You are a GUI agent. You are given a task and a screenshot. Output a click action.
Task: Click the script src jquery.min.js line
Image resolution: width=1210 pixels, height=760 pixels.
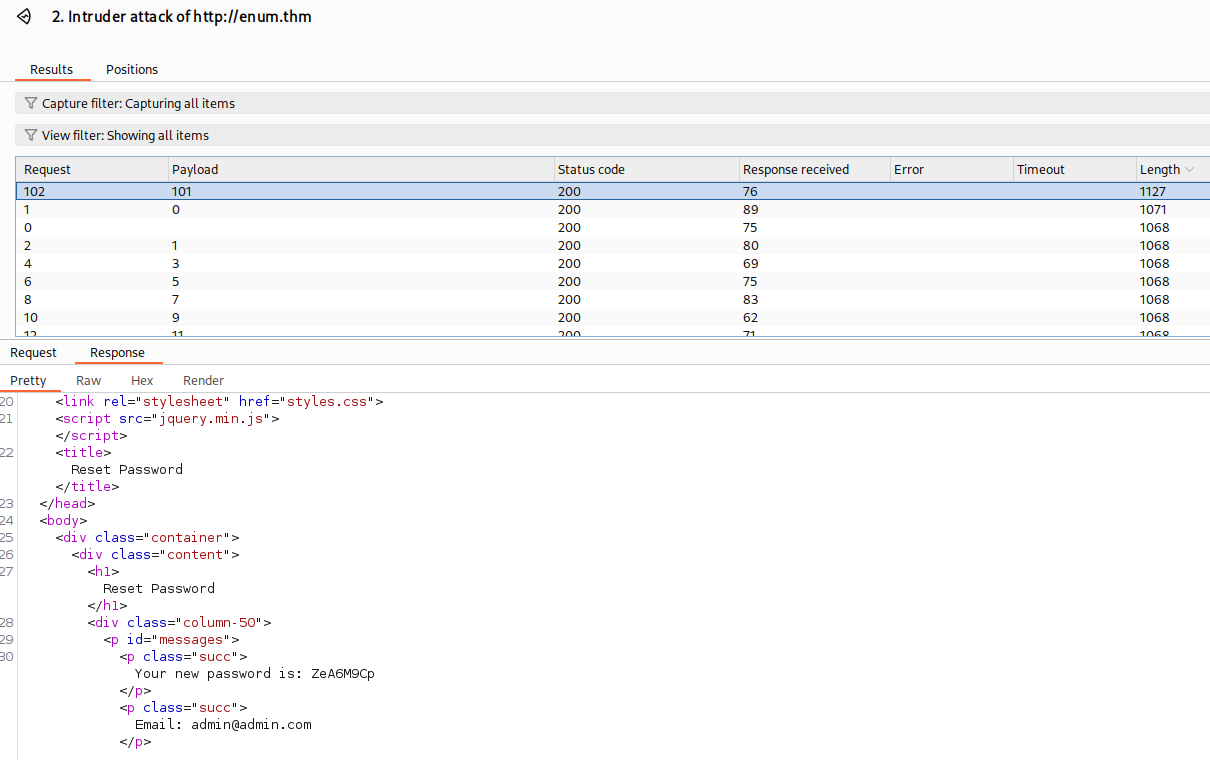(167, 418)
